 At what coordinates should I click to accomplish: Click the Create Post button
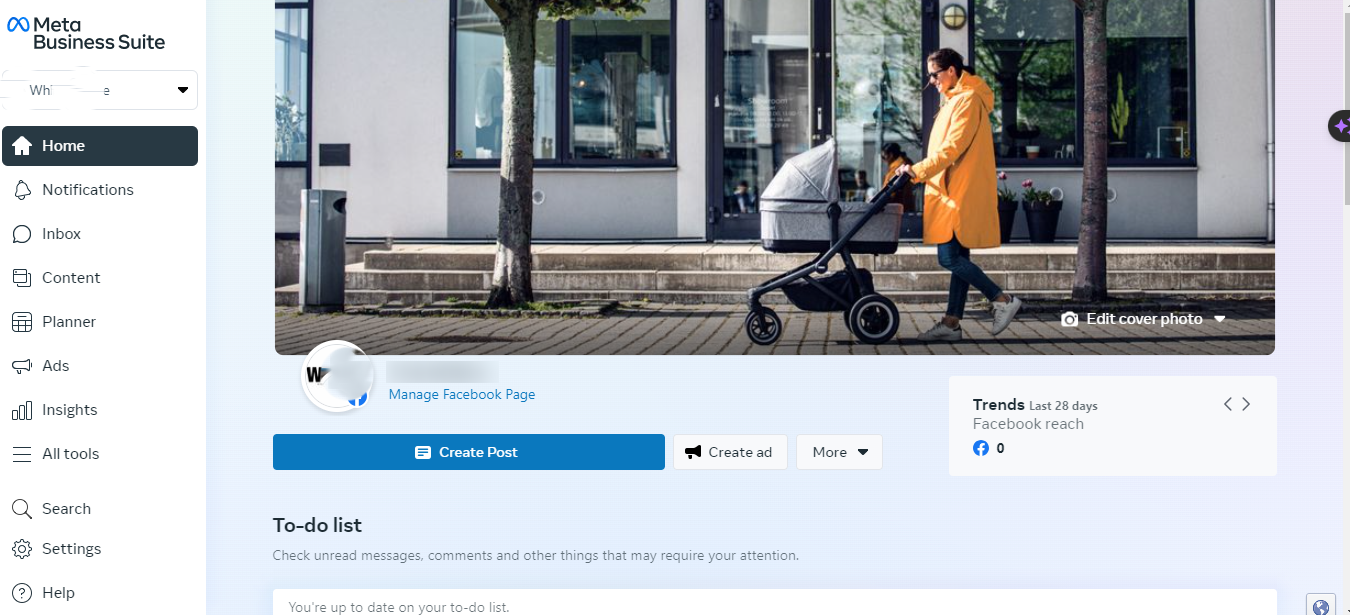pos(468,452)
